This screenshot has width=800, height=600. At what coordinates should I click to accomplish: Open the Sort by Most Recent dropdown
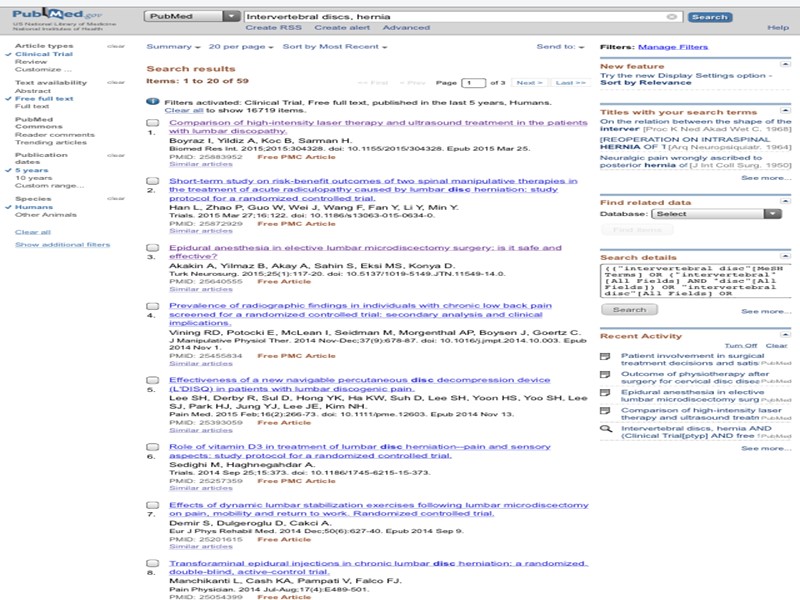(335, 46)
